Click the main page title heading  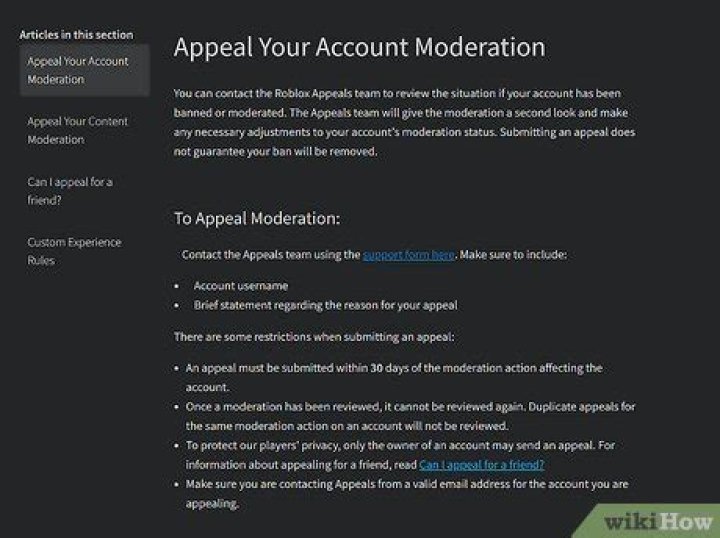(359, 48)
